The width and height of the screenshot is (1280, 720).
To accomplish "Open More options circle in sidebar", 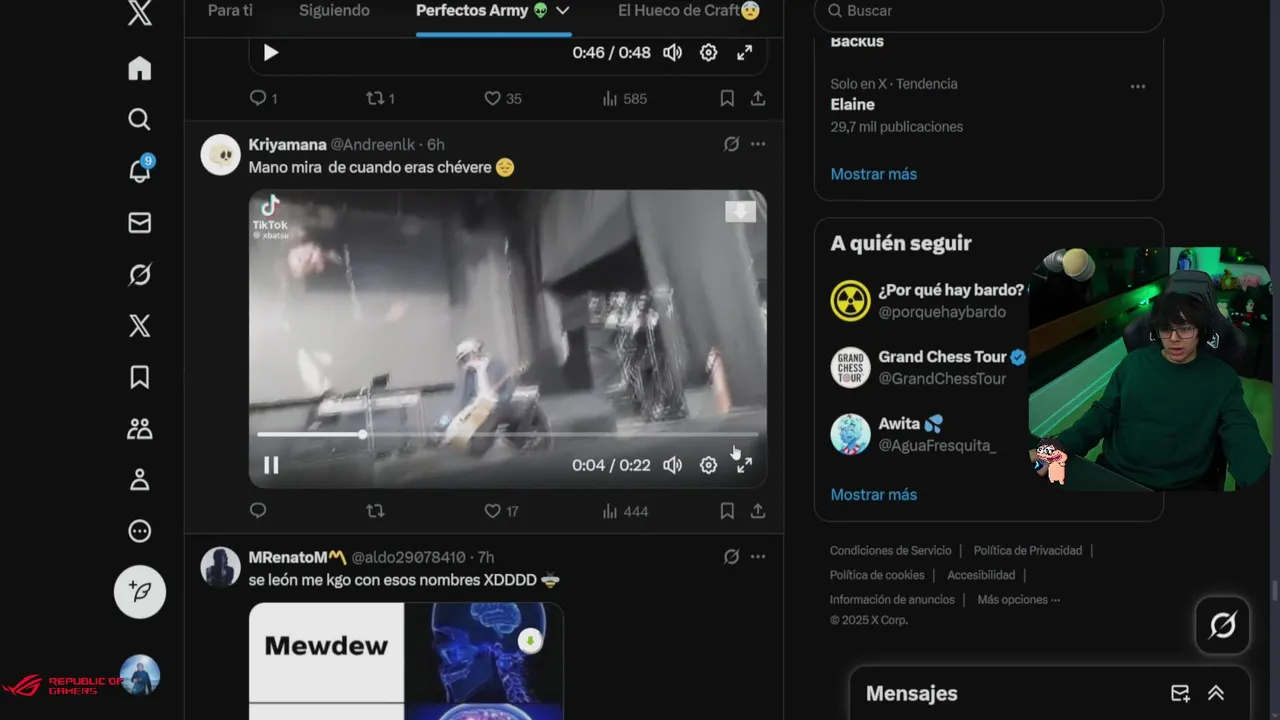I will point(140,531).
